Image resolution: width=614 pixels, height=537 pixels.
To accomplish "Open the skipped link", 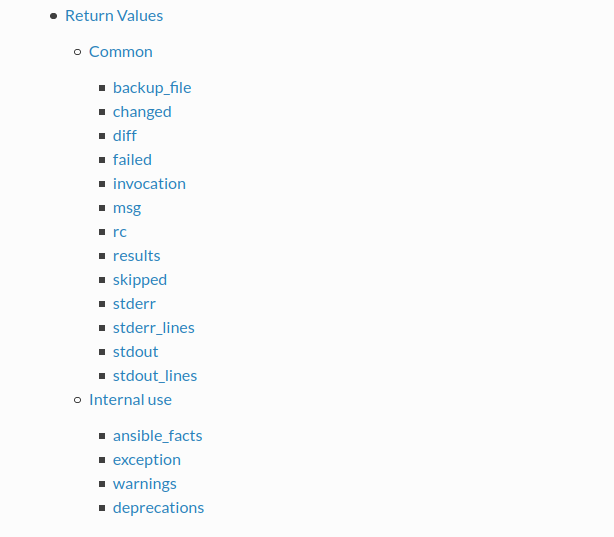I will (x=140, y=280).
